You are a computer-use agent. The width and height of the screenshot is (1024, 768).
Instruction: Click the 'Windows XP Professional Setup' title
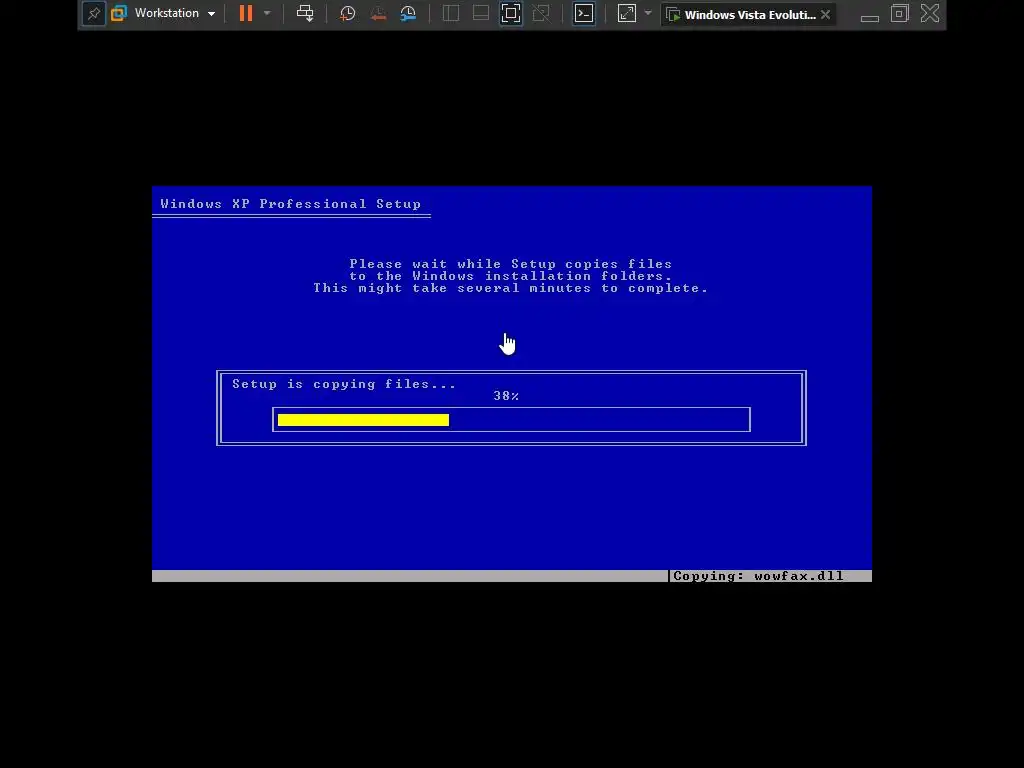tap(291, 204)
